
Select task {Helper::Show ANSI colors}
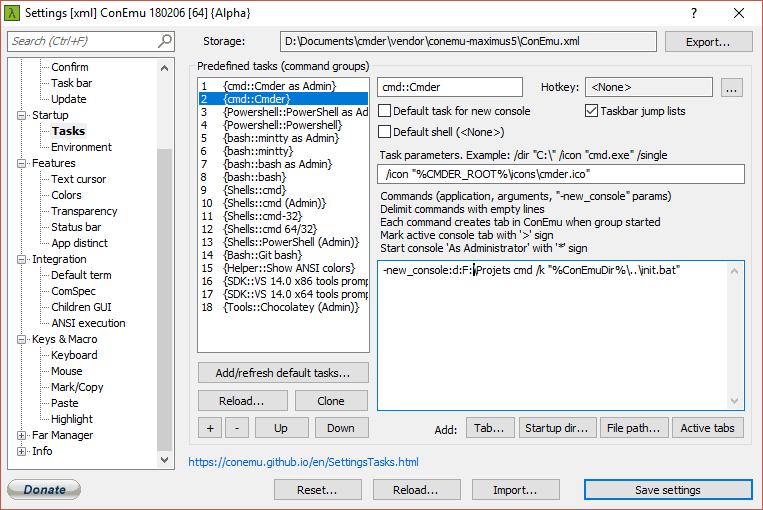[x=283, y=268]
